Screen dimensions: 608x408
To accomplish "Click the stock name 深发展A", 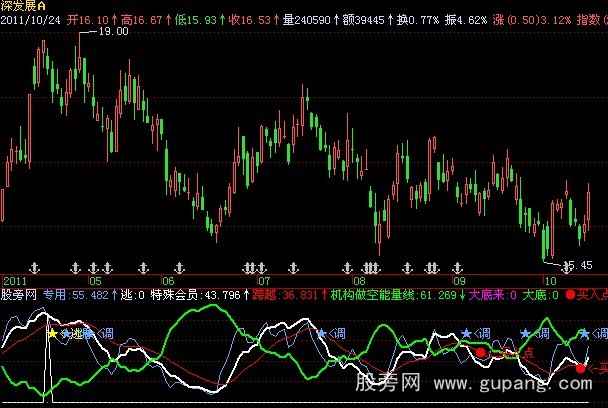I will point(23,6).
